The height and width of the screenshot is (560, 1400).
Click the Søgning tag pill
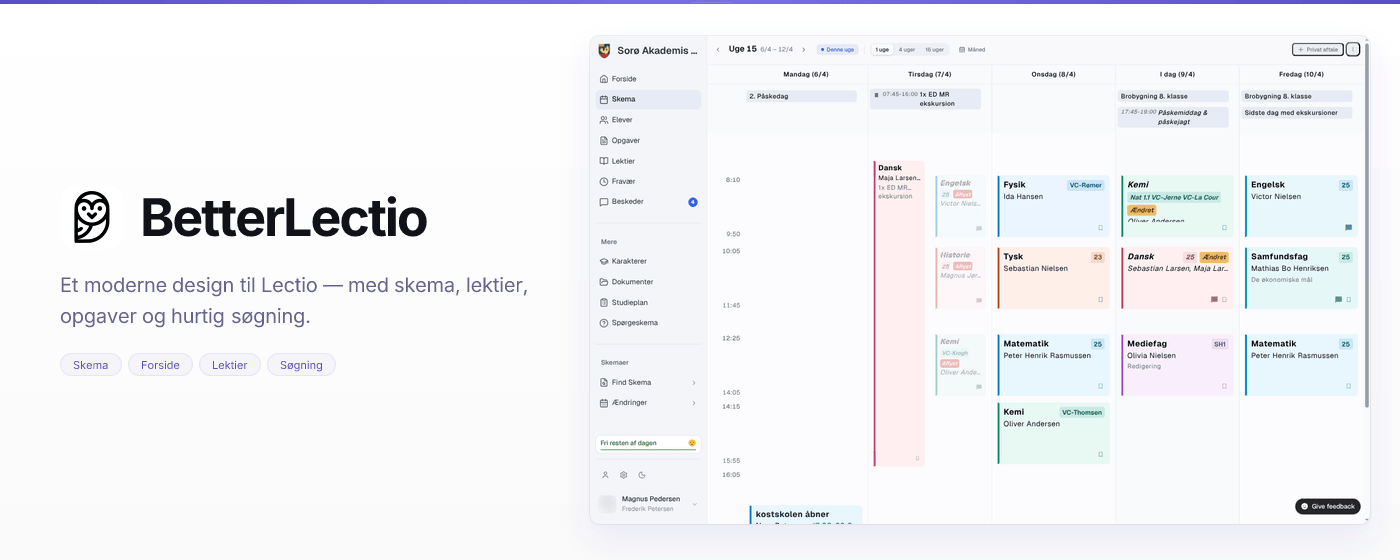tap(301, 365)
